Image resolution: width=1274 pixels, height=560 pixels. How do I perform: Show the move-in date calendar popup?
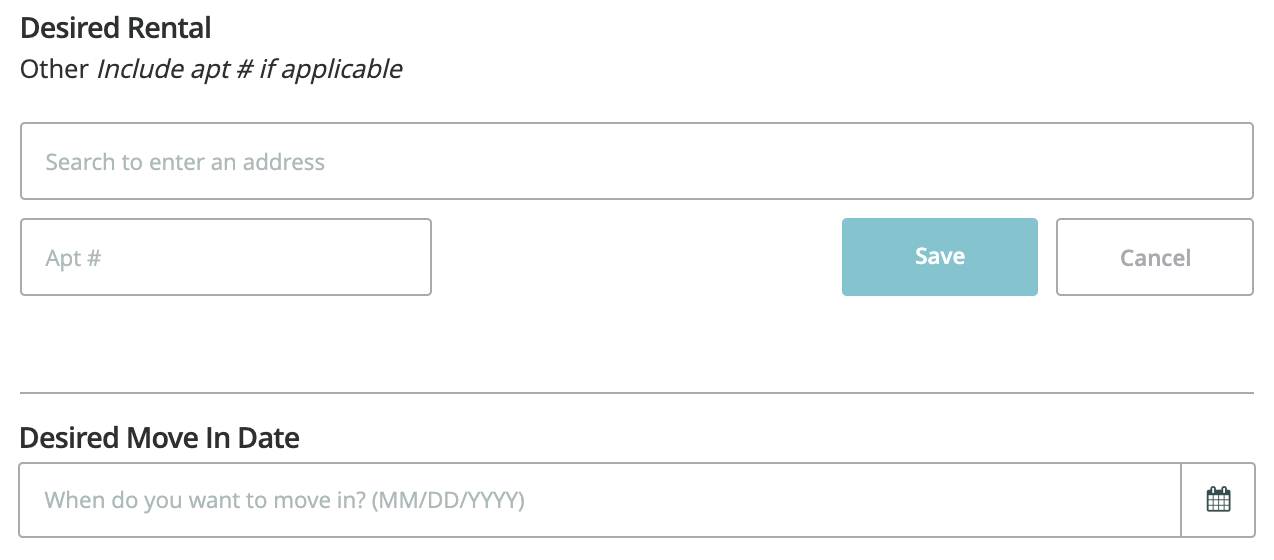click(x=1218, y=500)
